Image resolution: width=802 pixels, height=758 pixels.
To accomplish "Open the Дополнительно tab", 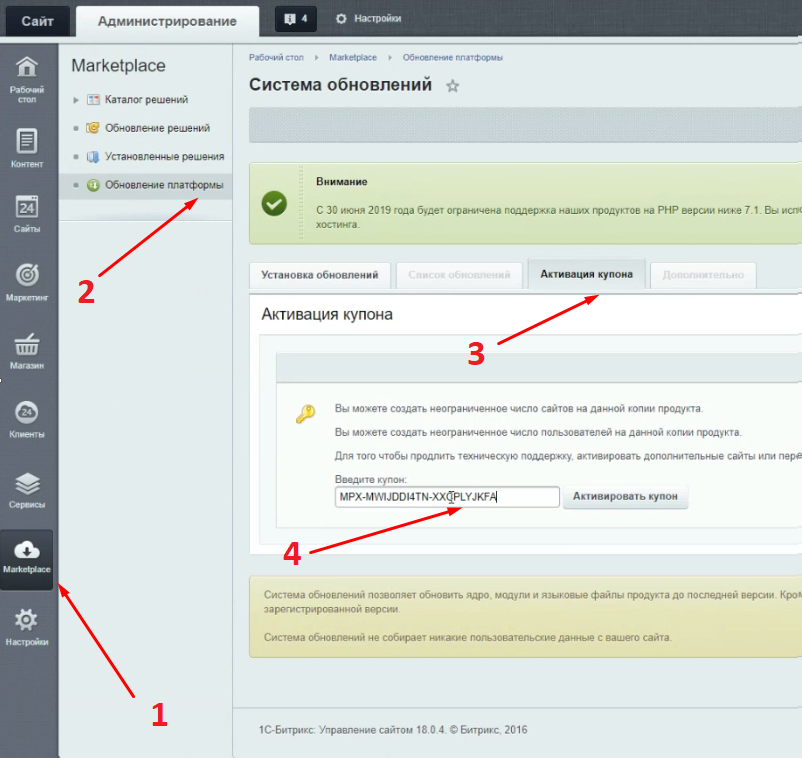I will tap(703, 275).
